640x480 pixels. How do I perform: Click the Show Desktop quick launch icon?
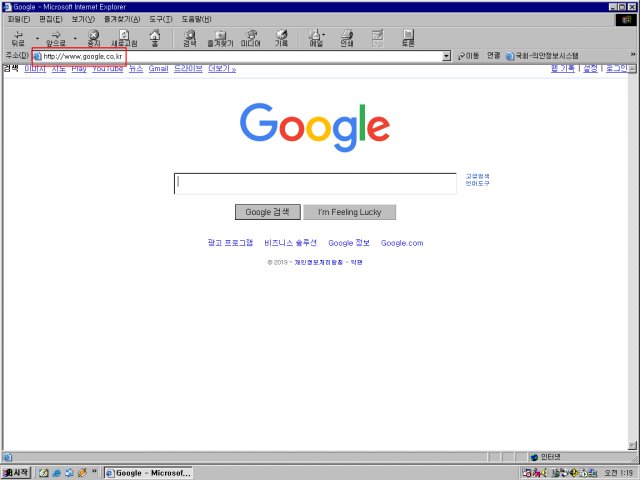point(44,473)
